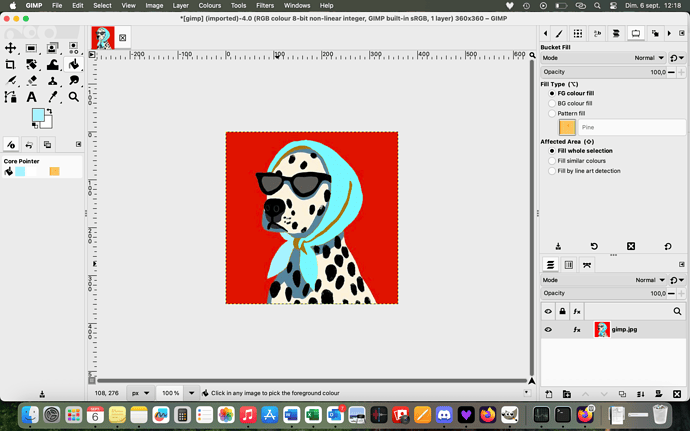Image resolution: width=690 pixels, height=431 pixels.
Task: Select the Paintbrush tool
Action: click(11, 81)
